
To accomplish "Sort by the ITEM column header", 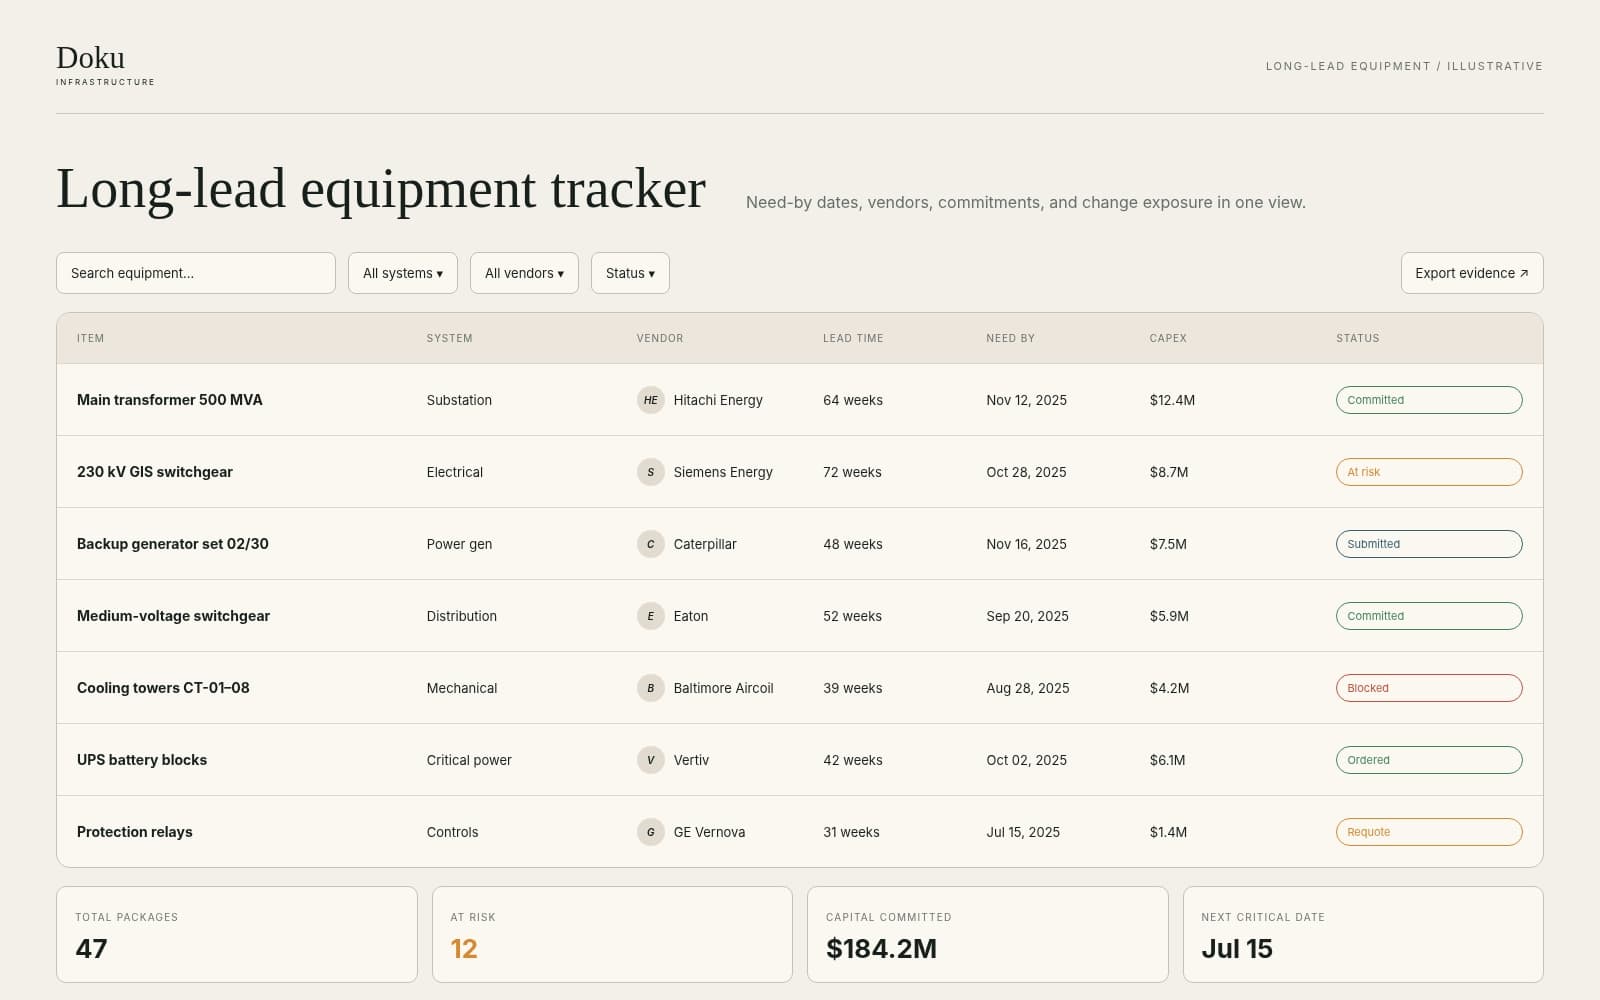I will [x=90, y=338].
